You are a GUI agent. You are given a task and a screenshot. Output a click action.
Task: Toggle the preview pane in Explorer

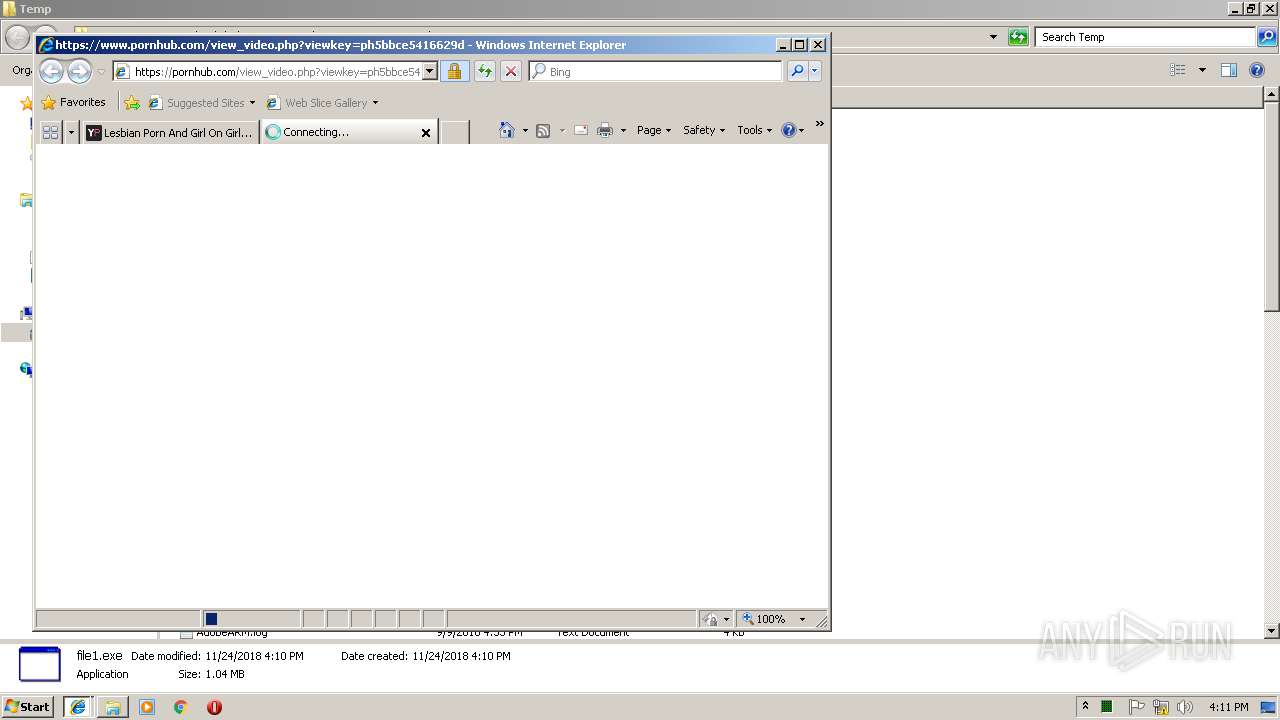pos(1229,70)
